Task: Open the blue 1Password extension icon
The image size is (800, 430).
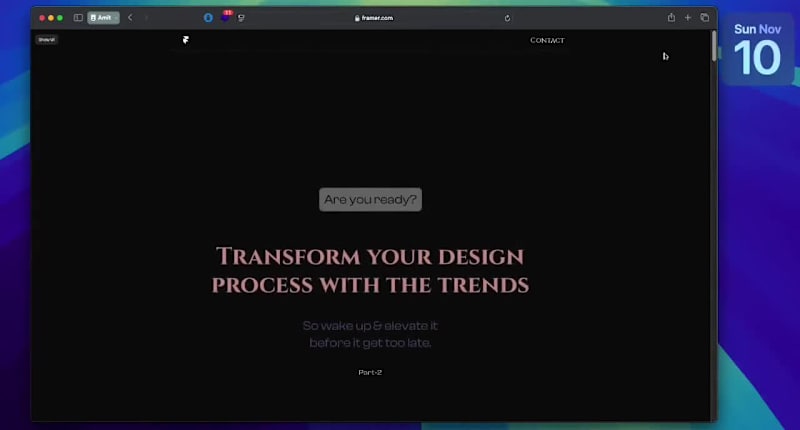Action: [208, 18]
